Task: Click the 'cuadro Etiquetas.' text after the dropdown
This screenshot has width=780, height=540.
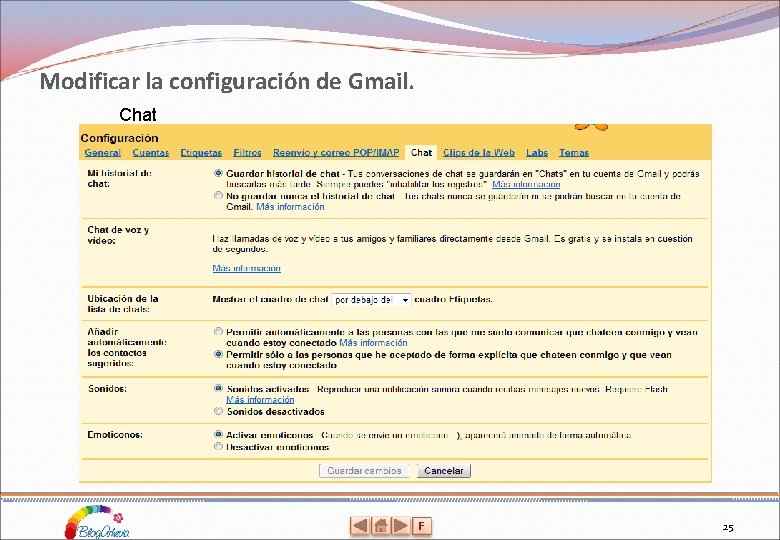Action: (453, 299)
